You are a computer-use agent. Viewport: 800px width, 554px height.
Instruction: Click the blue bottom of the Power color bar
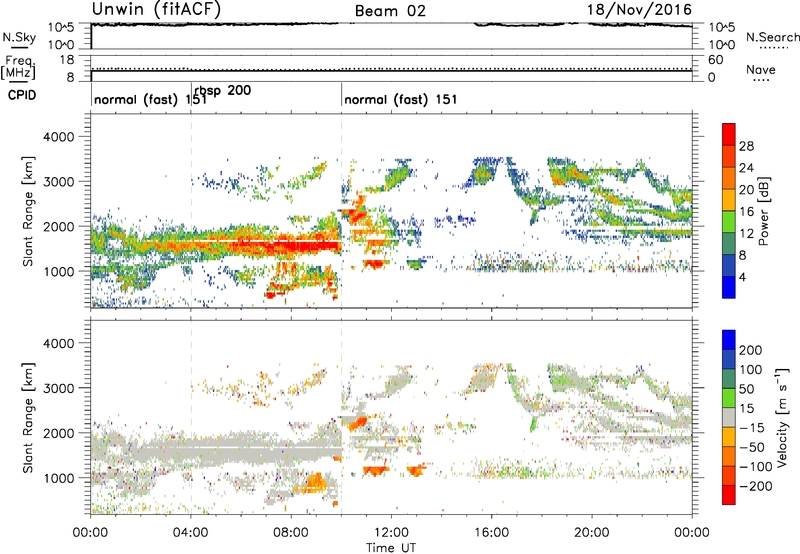coord(729,287)
